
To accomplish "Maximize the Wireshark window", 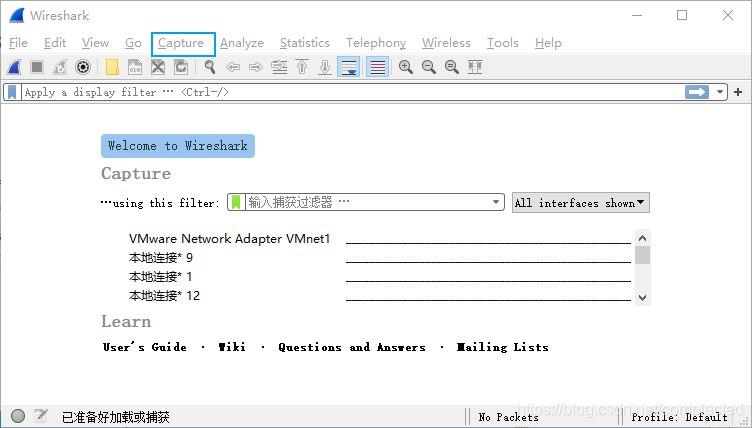I will point(682,15).
